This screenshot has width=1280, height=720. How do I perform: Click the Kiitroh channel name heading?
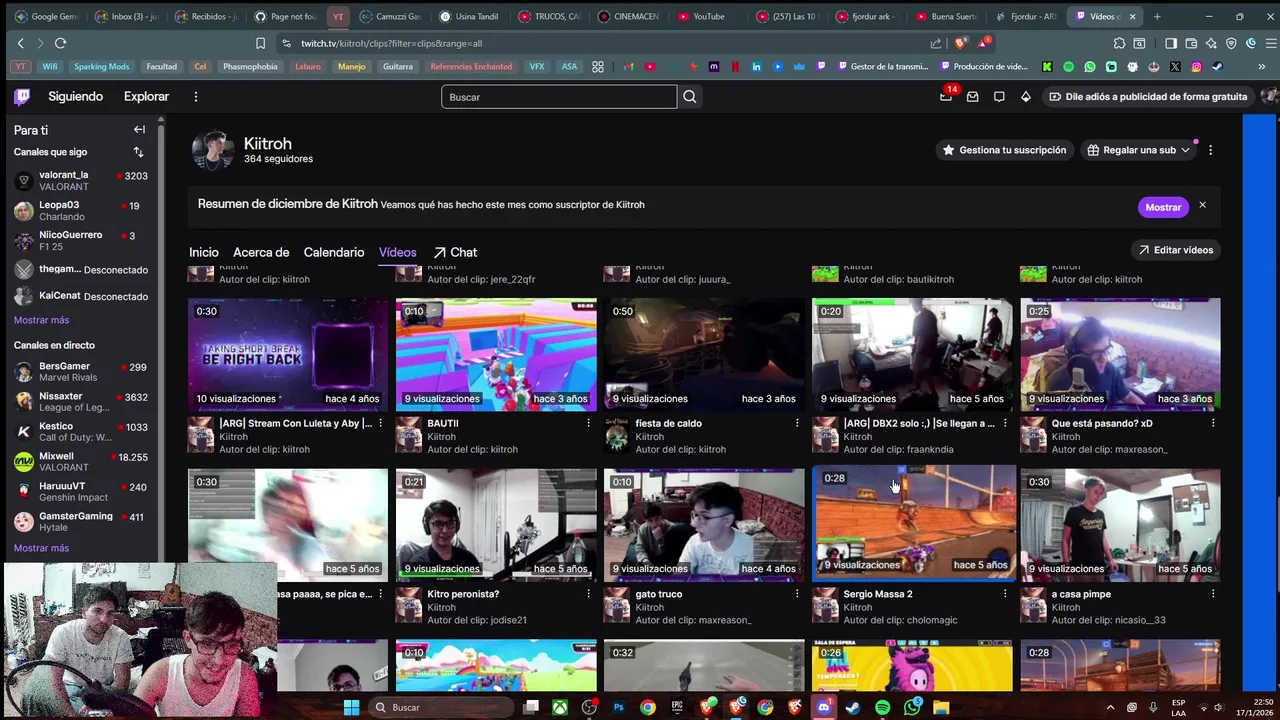click(x=268, y=144)
